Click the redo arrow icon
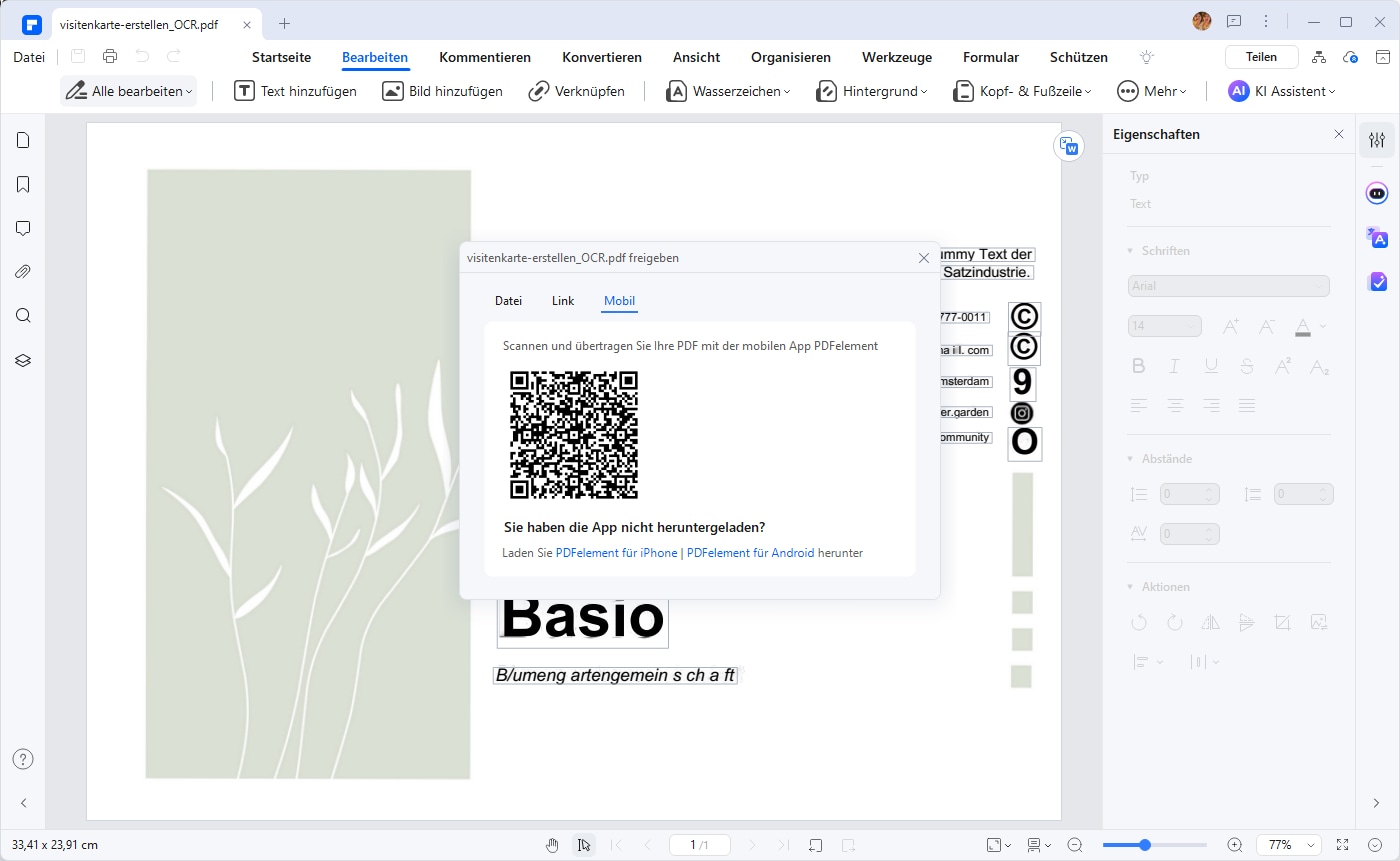 click(174, 57)
